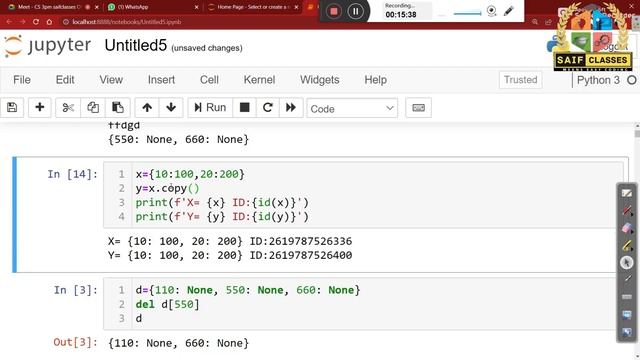Copy selected cells

pyautogui.click(x=93, y=108)
